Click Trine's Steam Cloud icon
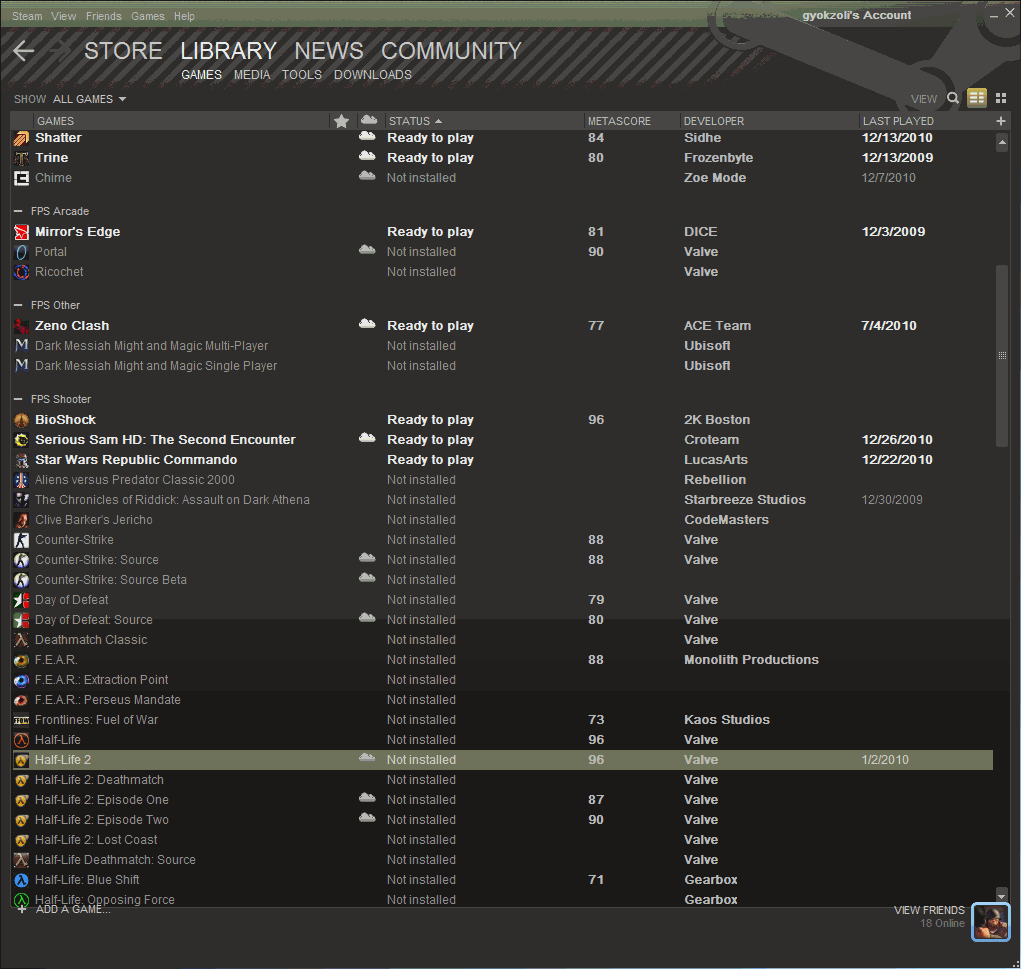 pos(367,156)
